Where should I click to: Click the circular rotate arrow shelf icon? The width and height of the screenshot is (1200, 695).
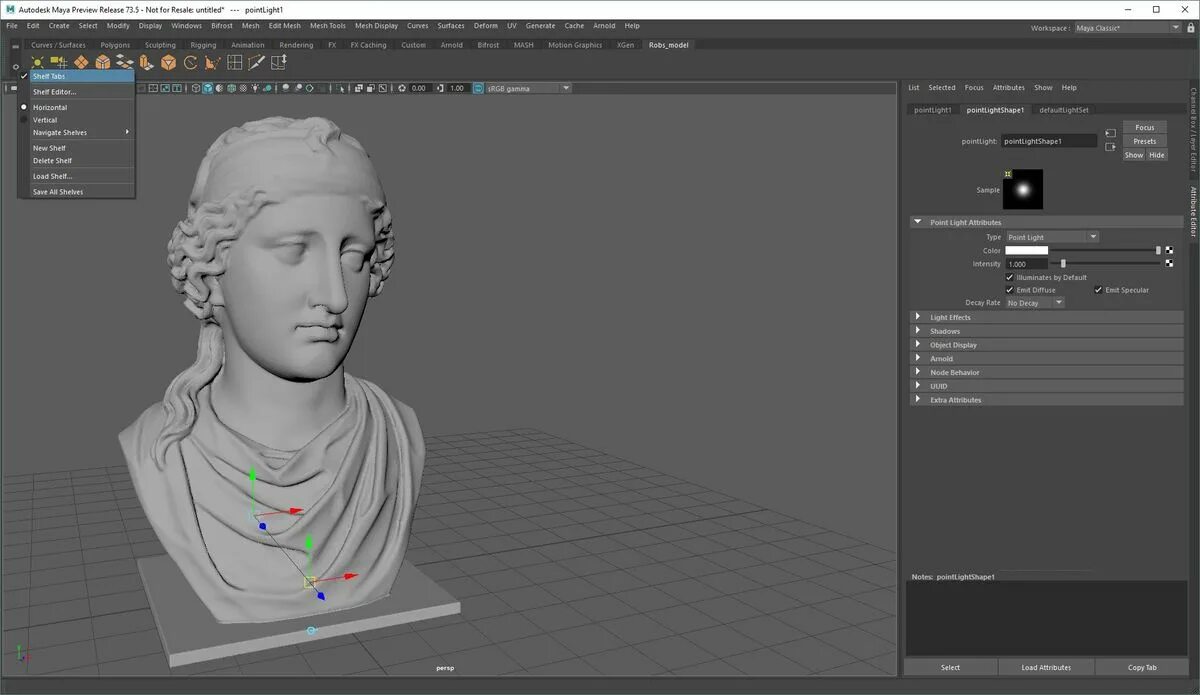(190, 62)
